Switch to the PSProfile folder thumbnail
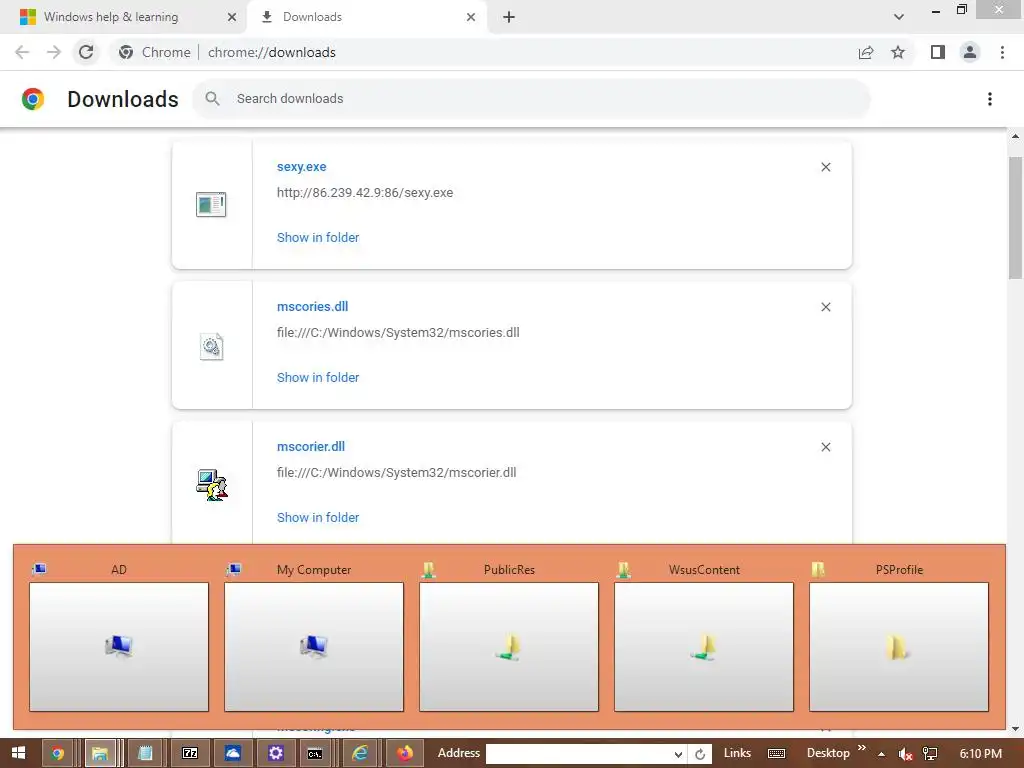Viewport: 1024px width, 768px height. click(x=899, y=647)
